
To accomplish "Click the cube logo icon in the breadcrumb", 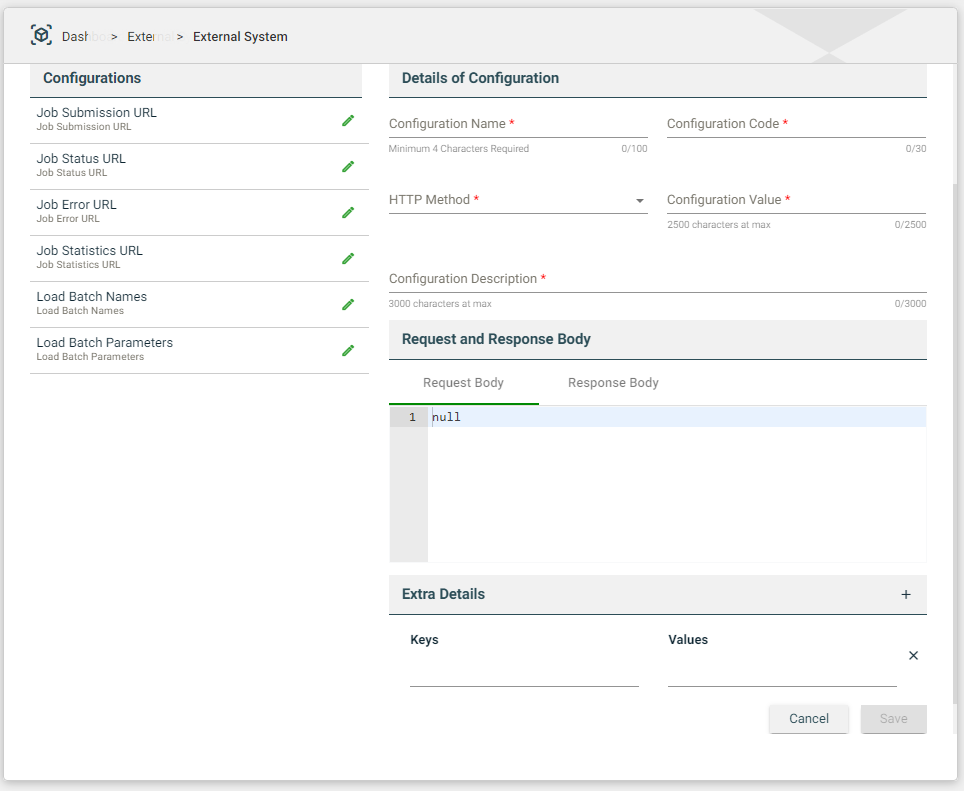I will tap(41, 36).
